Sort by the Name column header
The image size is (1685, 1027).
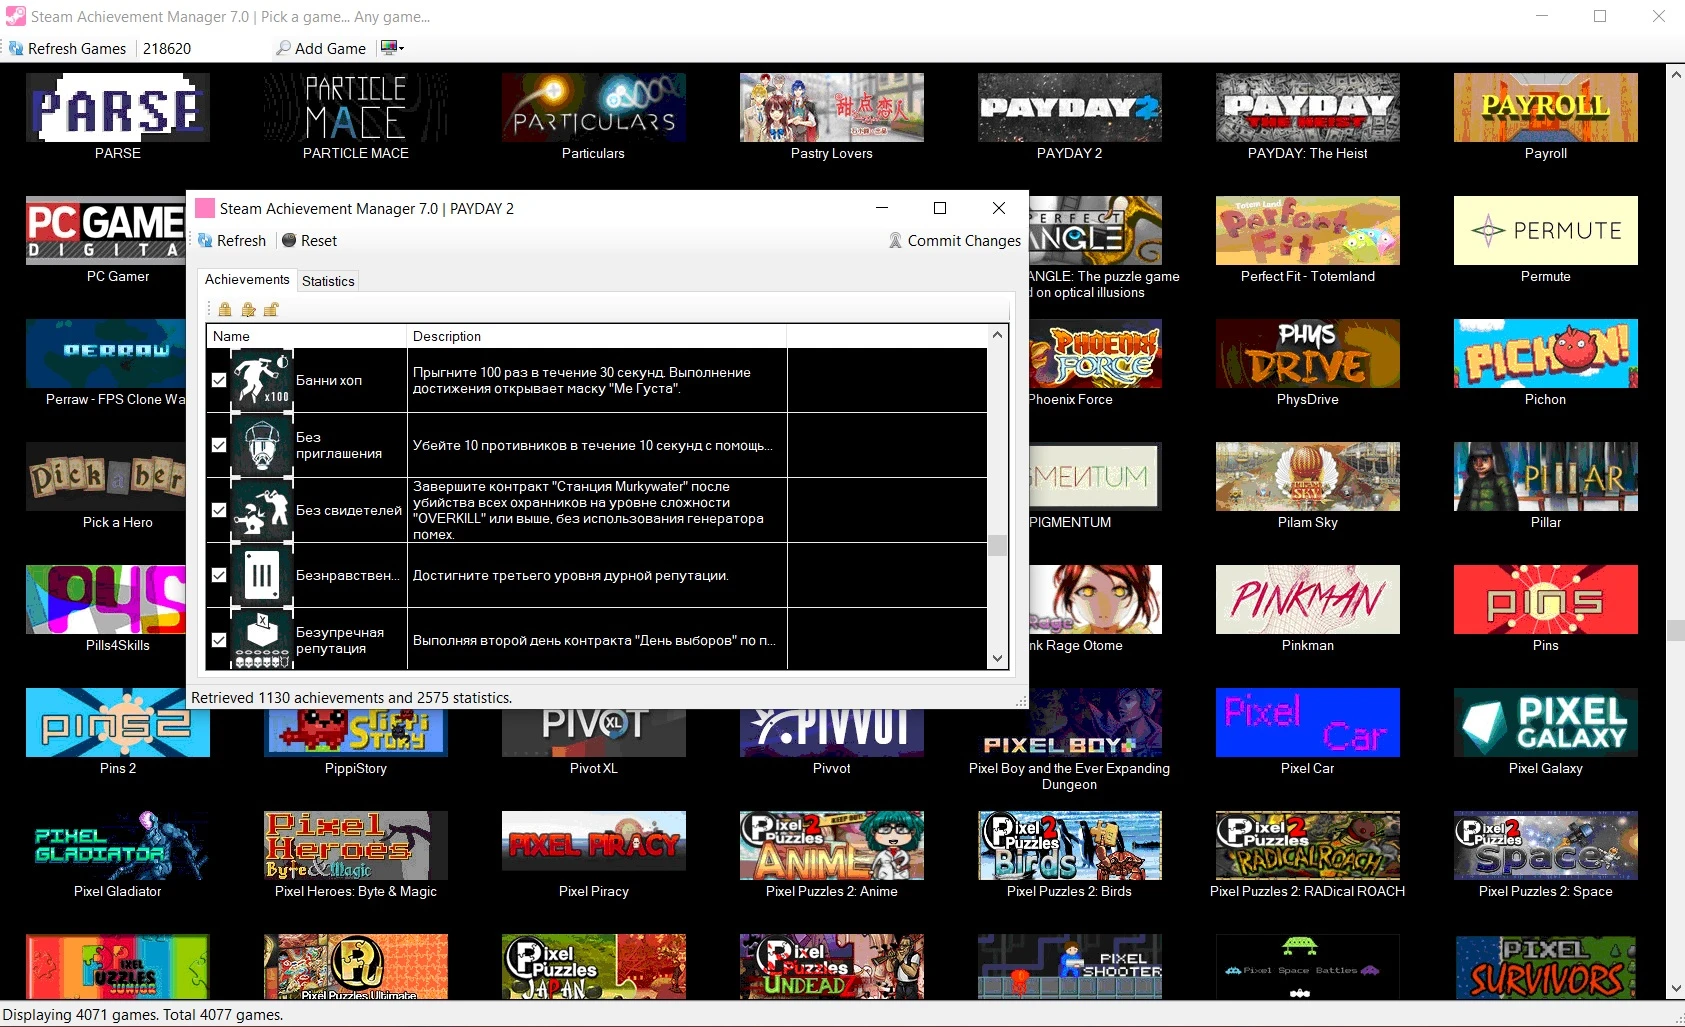[x=306, y=336]
